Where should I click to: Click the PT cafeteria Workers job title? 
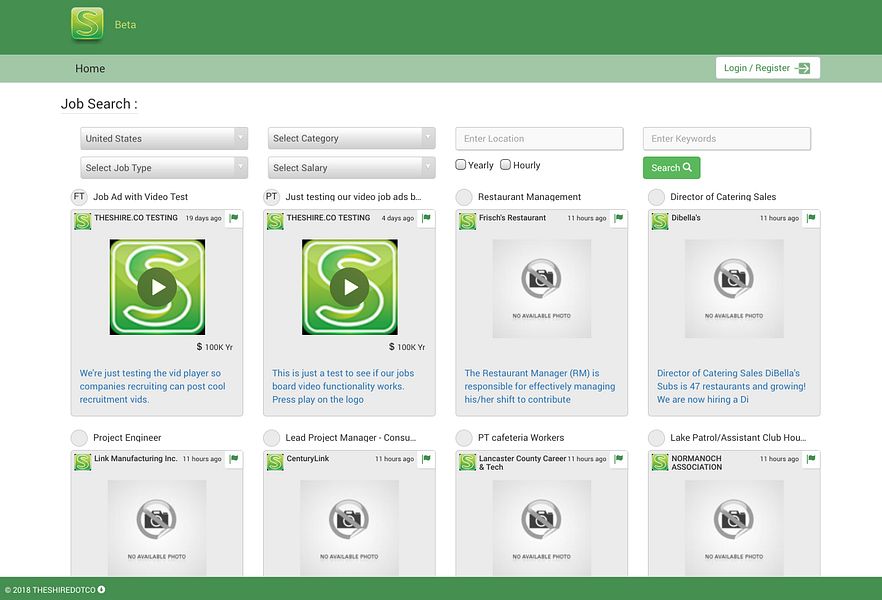521,437
